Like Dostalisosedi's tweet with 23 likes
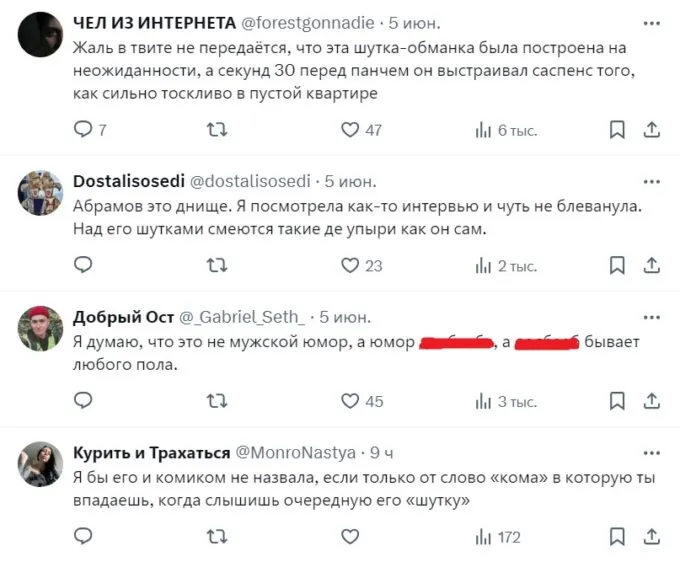 tap(350, 265)
